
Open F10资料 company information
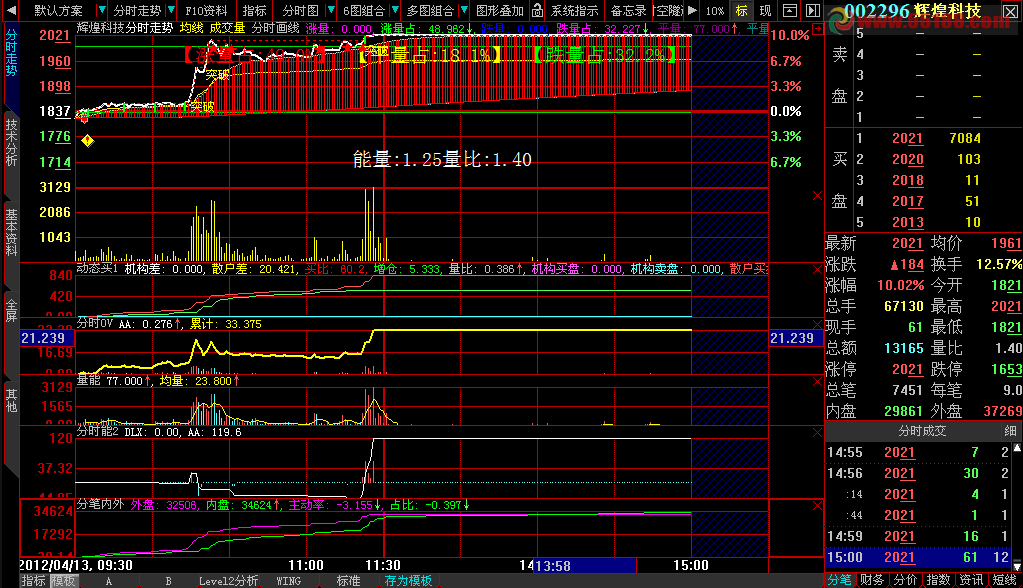pyautogui.click(x=206, y=10)
